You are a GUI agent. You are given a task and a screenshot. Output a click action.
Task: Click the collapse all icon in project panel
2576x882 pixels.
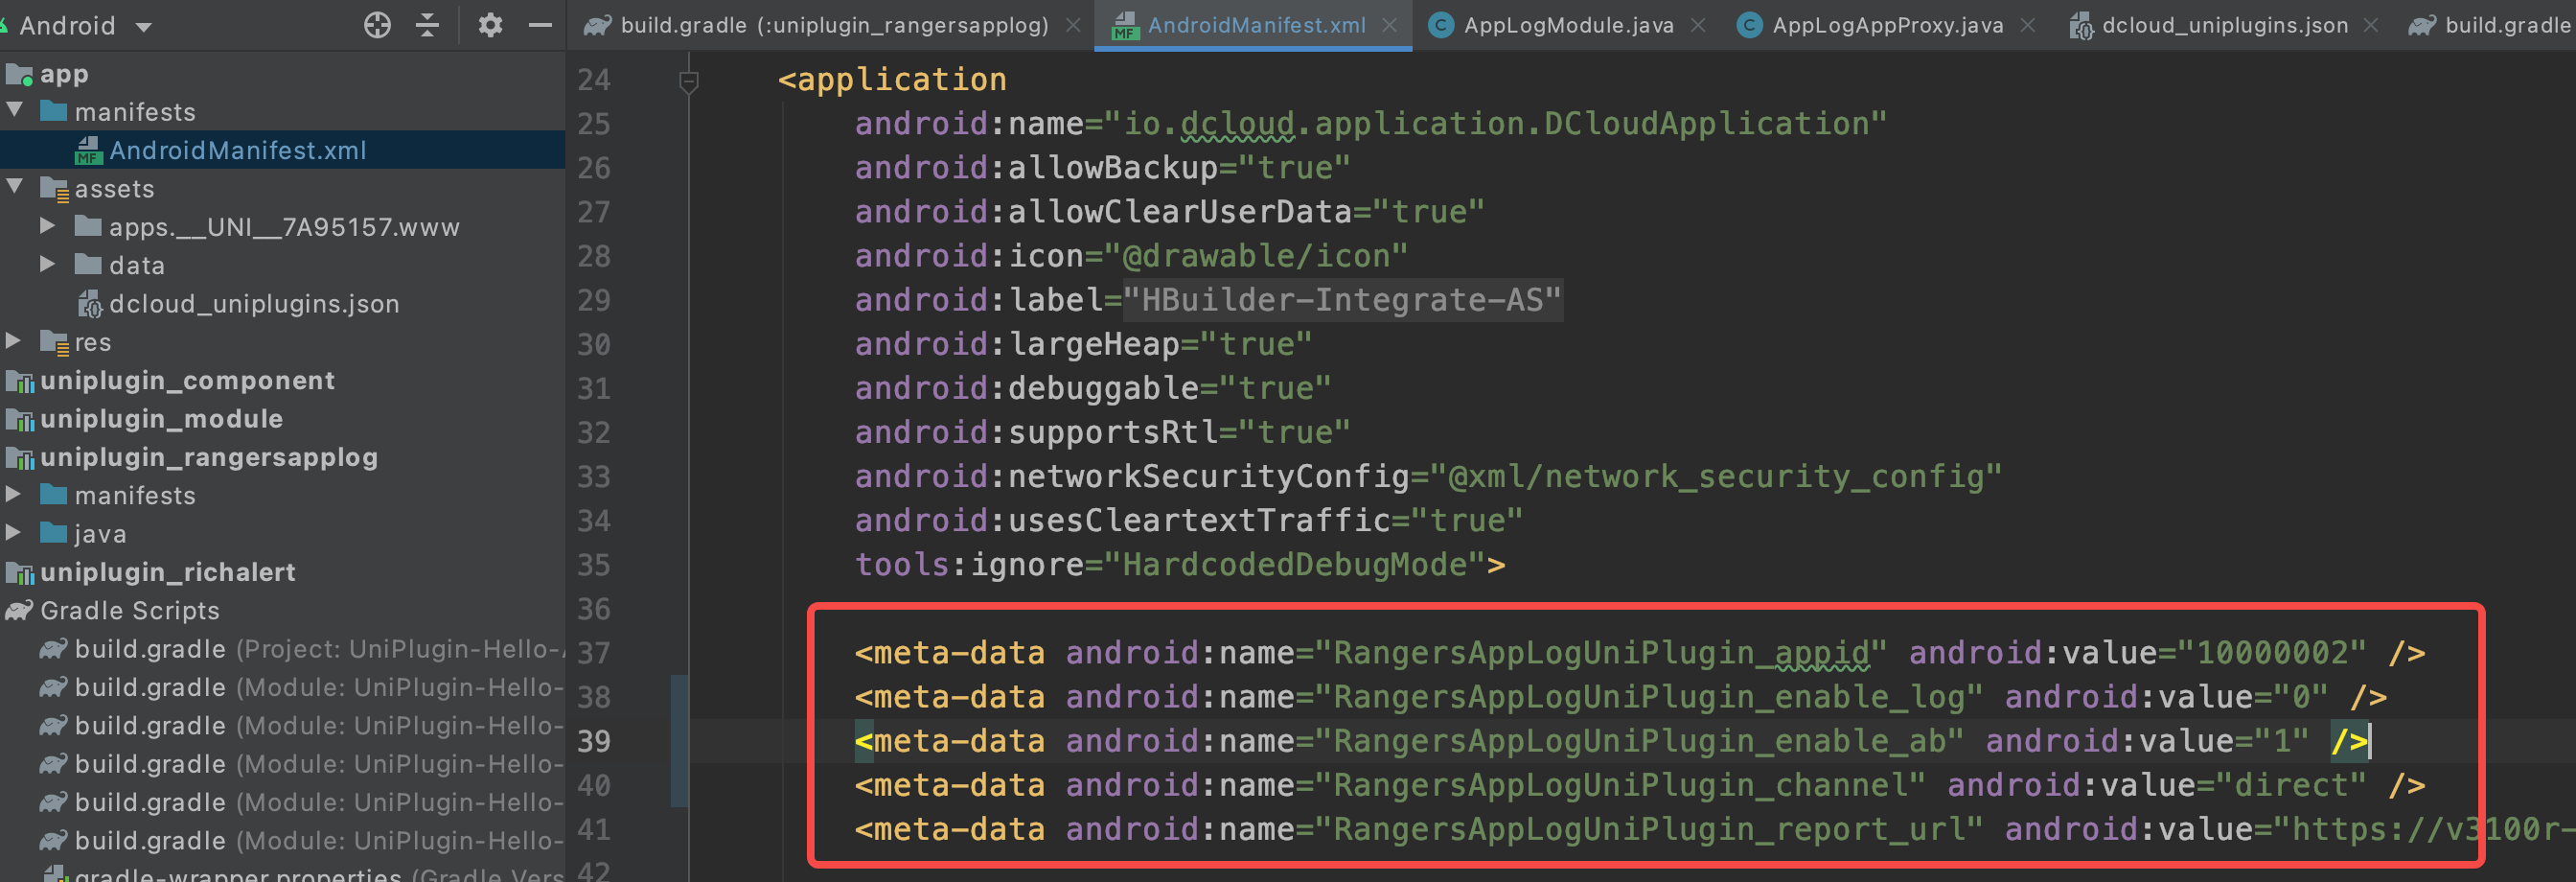coord(427,25)
